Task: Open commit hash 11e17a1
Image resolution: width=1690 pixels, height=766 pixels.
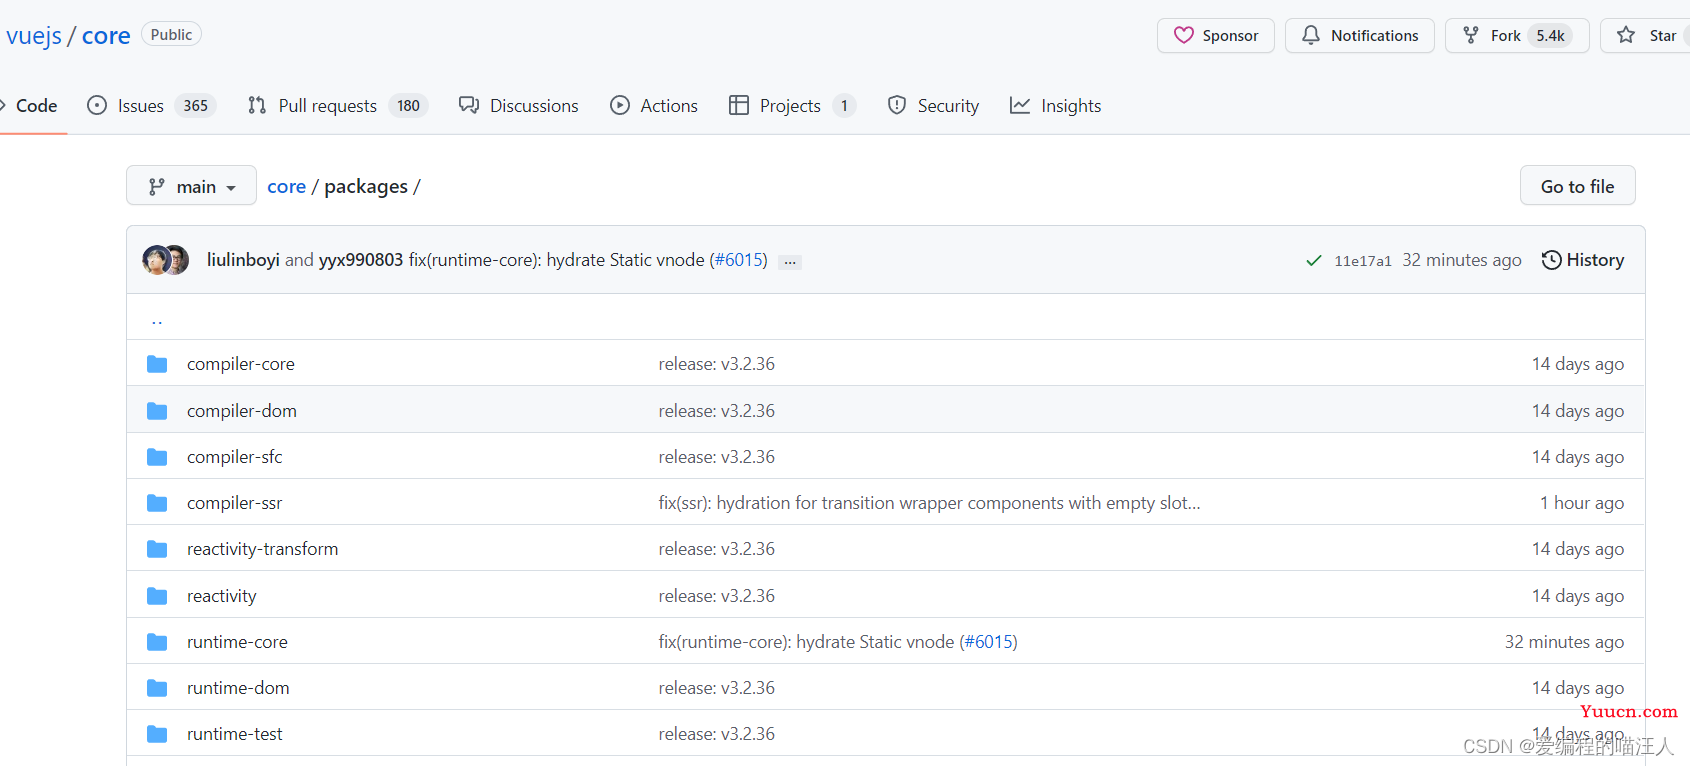Action: 1363,261
